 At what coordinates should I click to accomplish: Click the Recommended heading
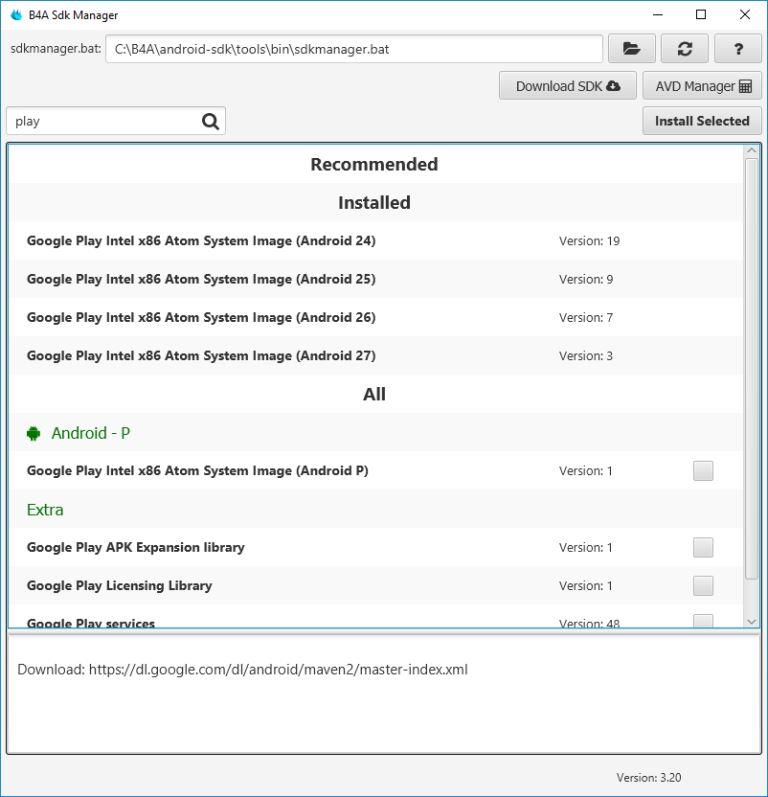[374, 164]
